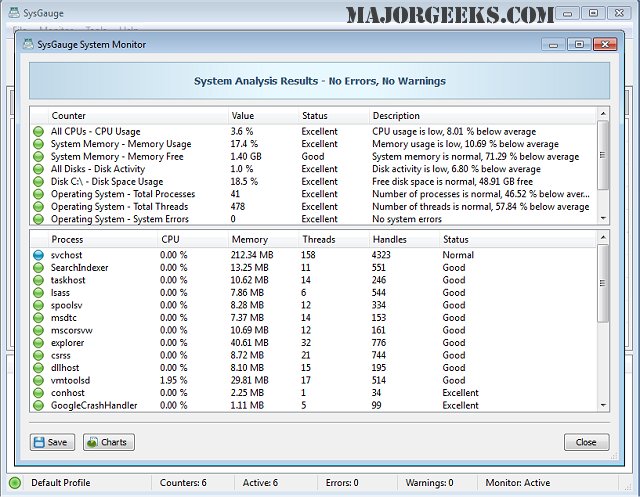Click green icon next to taskhost
This screenshot has width=640, height=497.
click(x=38, y=280)
